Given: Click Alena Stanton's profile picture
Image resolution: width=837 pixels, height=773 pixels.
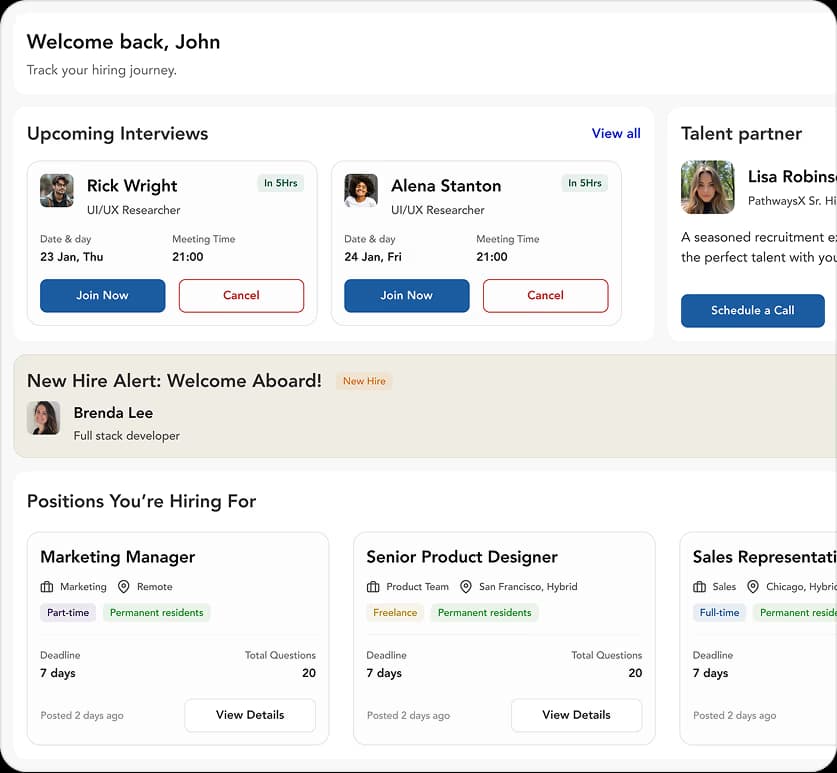Looking at the screenshot, I should click(x=361, y=189).
